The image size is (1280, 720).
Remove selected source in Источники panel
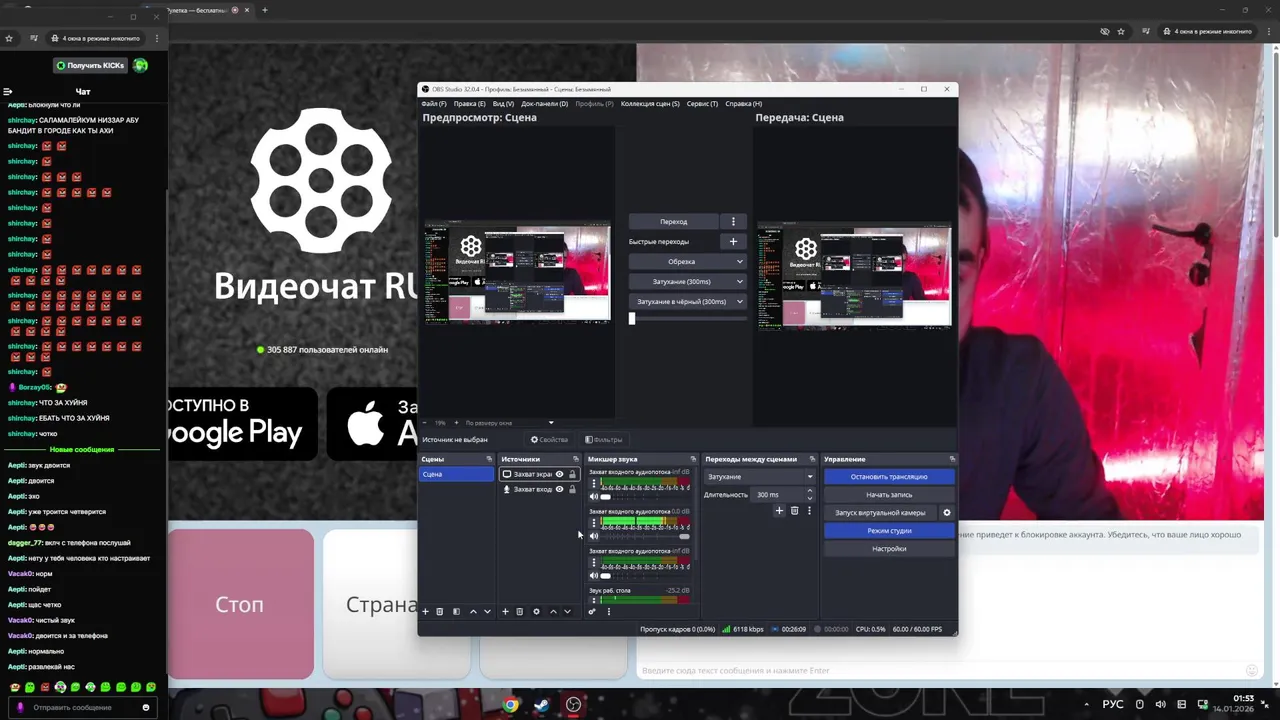click(x=519, y=611)
